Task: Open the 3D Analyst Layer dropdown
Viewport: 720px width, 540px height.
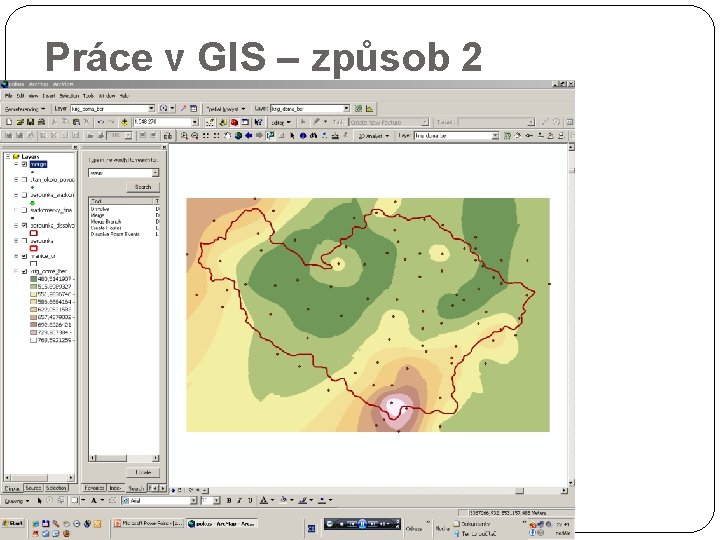Action: 495,135
